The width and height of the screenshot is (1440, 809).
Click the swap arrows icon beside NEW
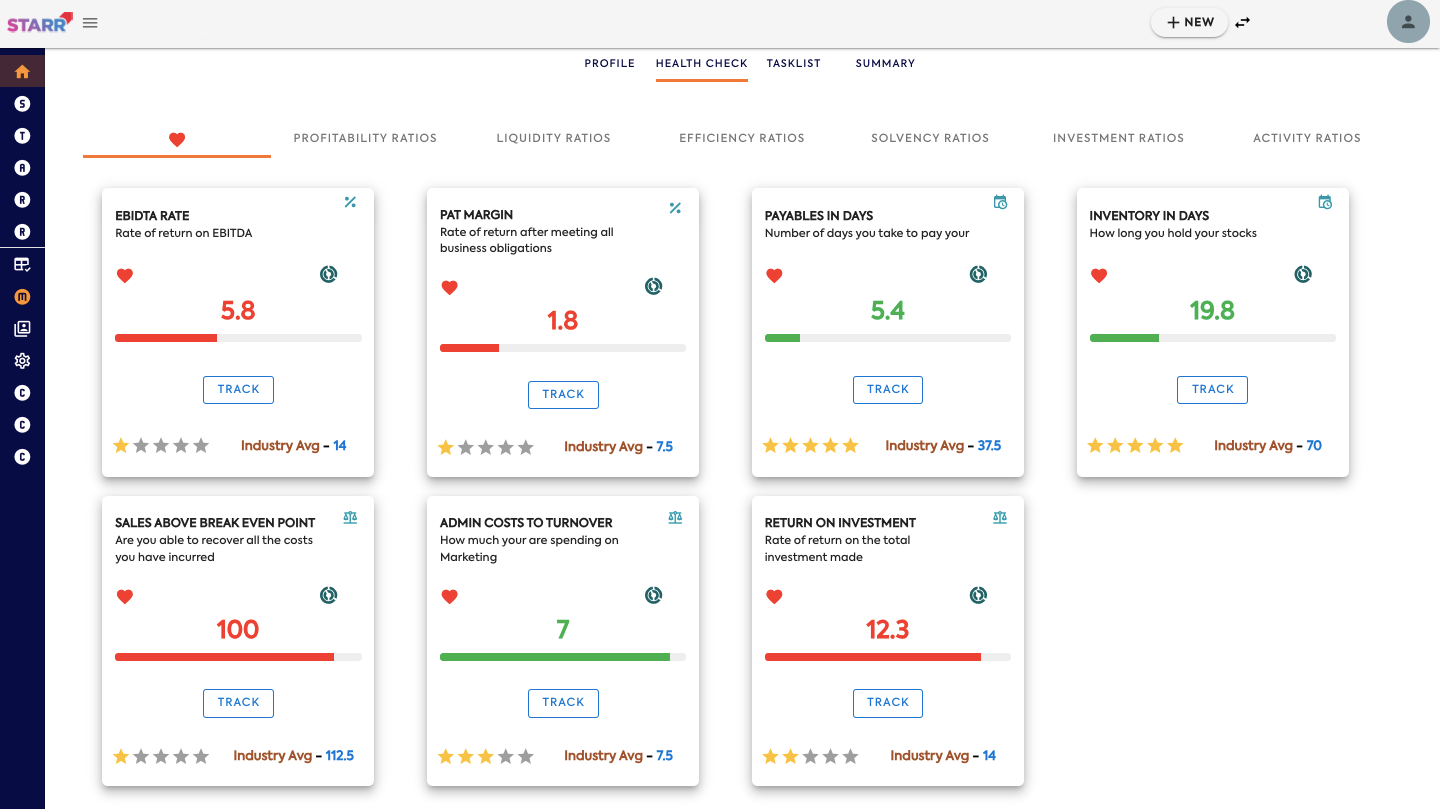point(1242,22)
